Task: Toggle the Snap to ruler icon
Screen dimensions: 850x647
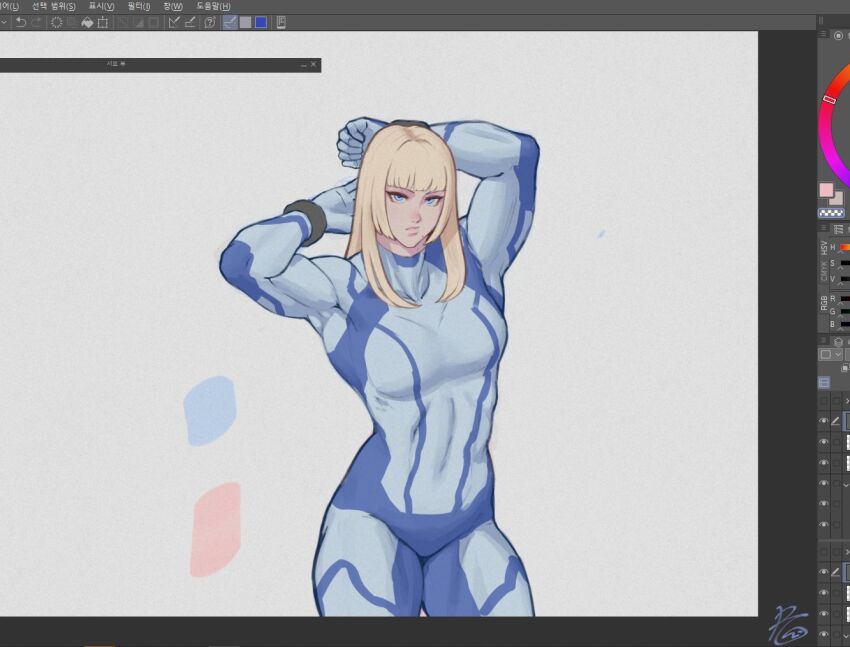Action: [174, 22]
